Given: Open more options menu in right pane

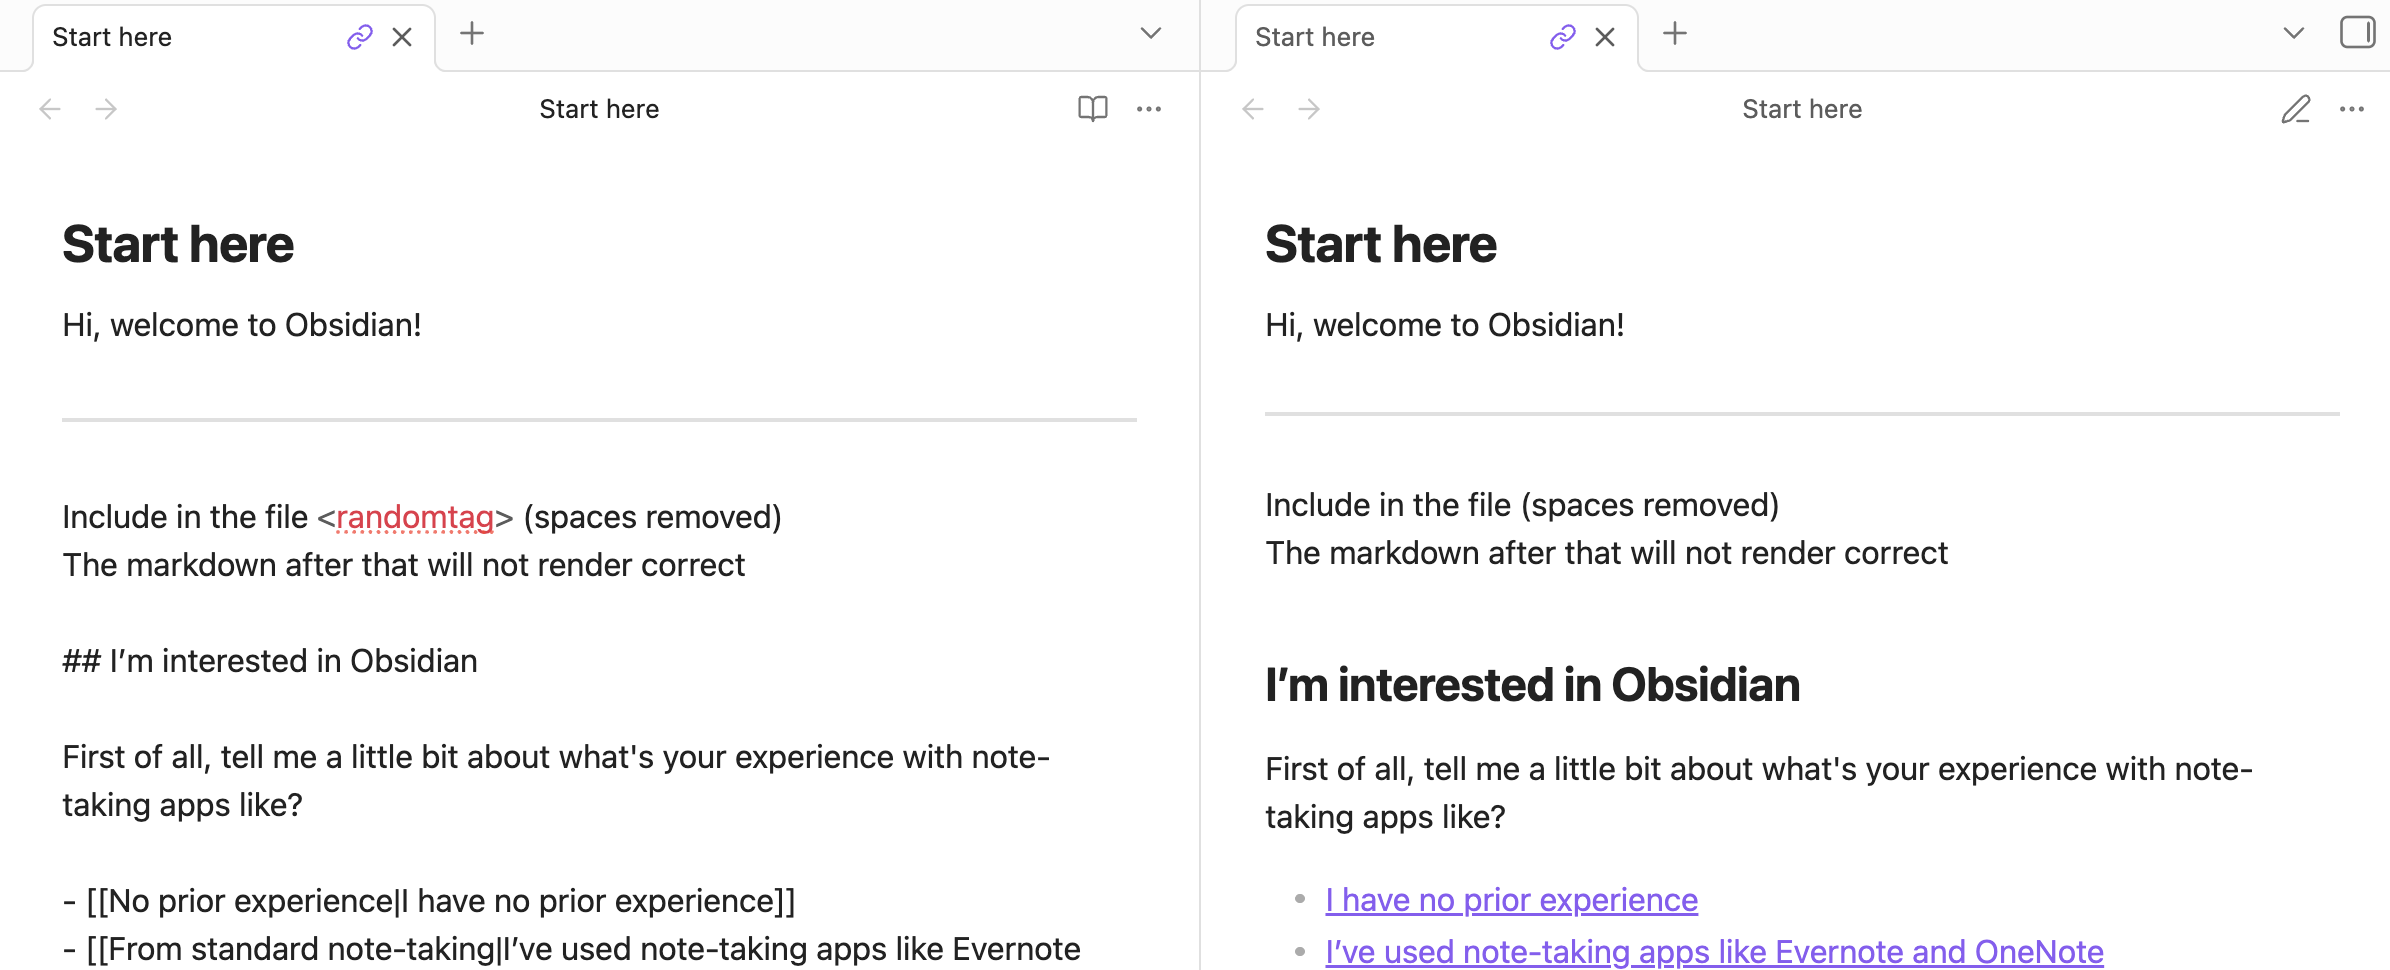Looking at the screenshot, I should click(x=2352, y=109).
